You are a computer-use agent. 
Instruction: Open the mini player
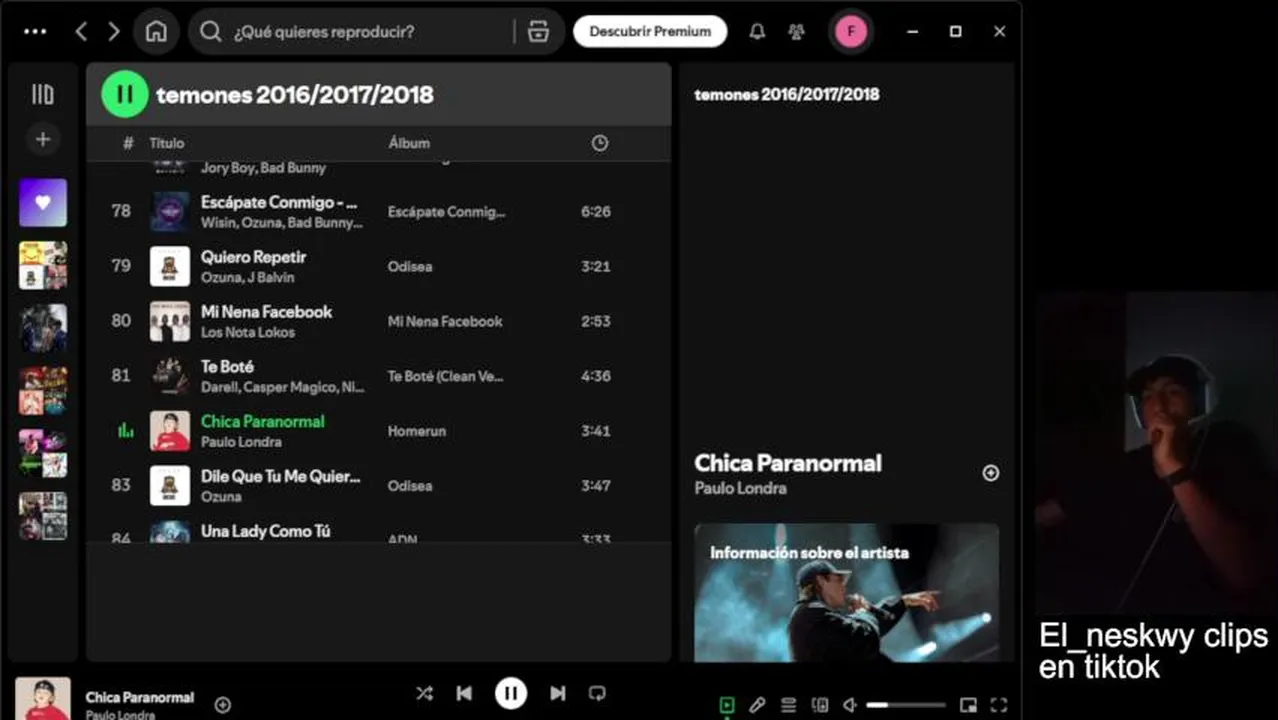tap(967, 705)
